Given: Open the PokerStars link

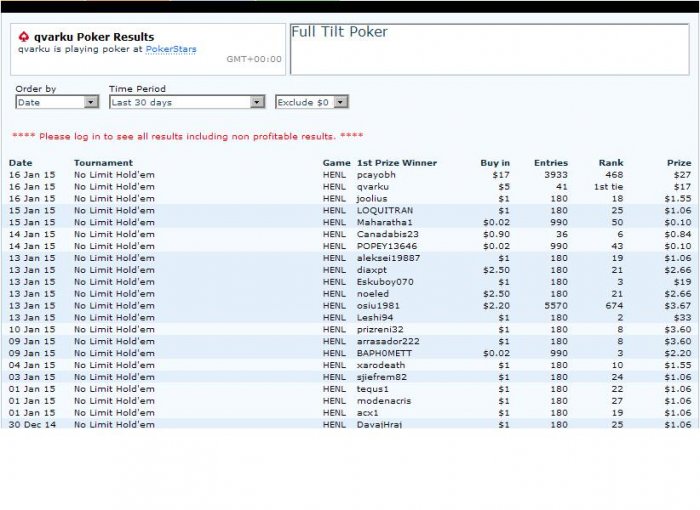Looking at the screenshot, I should tap(171, 49).
